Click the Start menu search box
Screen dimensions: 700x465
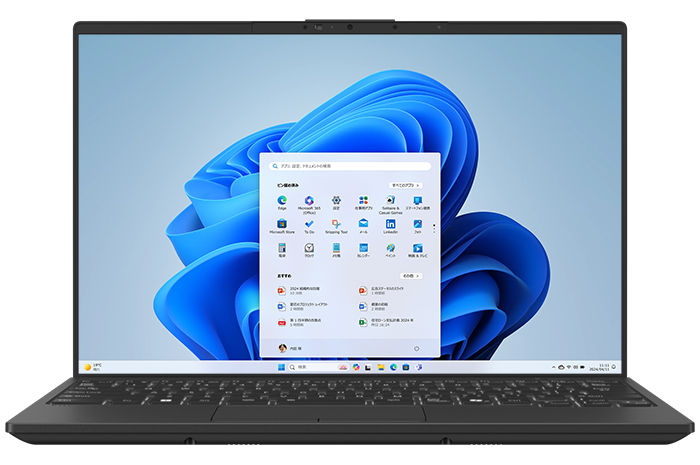(x=349, y=166)
